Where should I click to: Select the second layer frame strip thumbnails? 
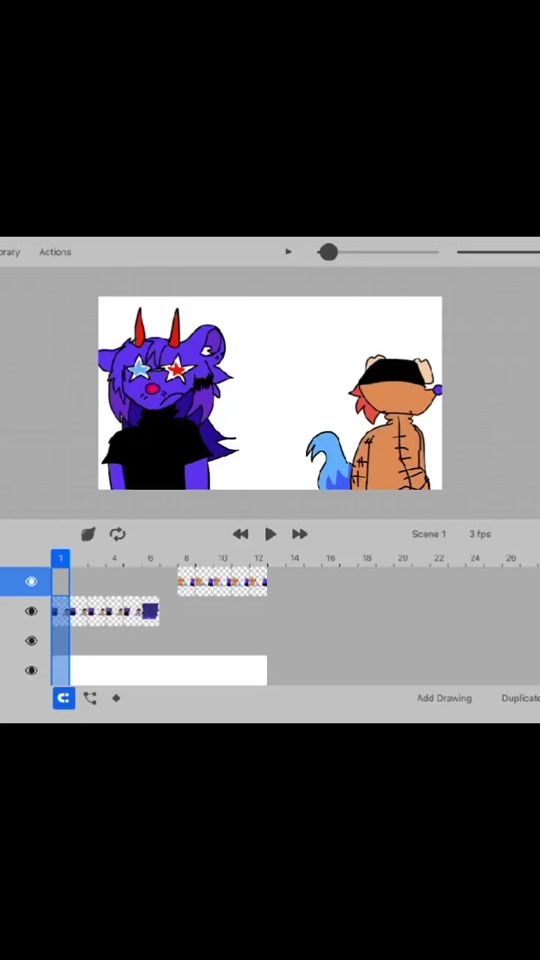pos(105,611)
